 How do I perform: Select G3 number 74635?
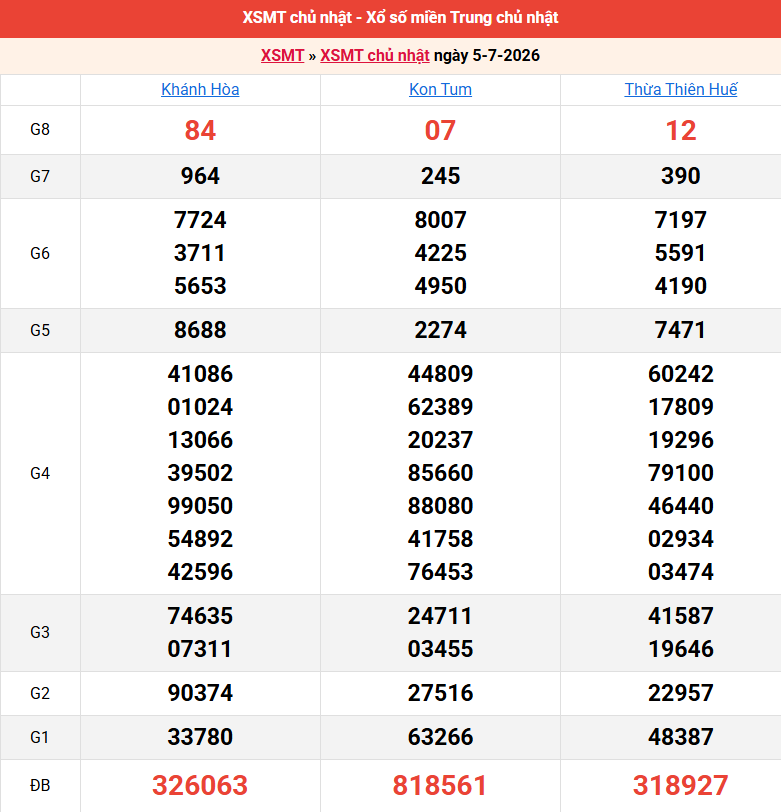[200, 616]
